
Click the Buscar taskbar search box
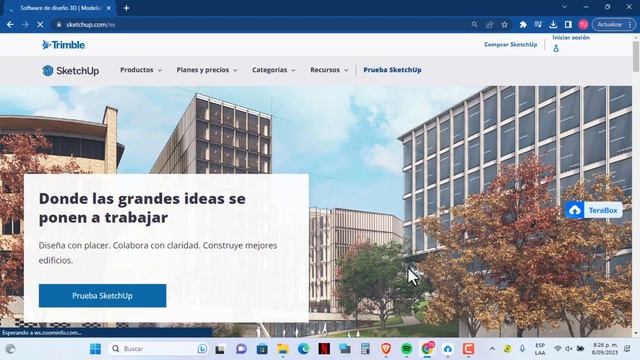[159, 349]
